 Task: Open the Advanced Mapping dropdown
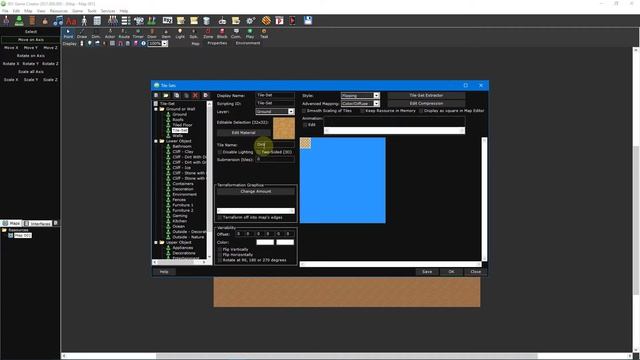click(x=360, y=104)
